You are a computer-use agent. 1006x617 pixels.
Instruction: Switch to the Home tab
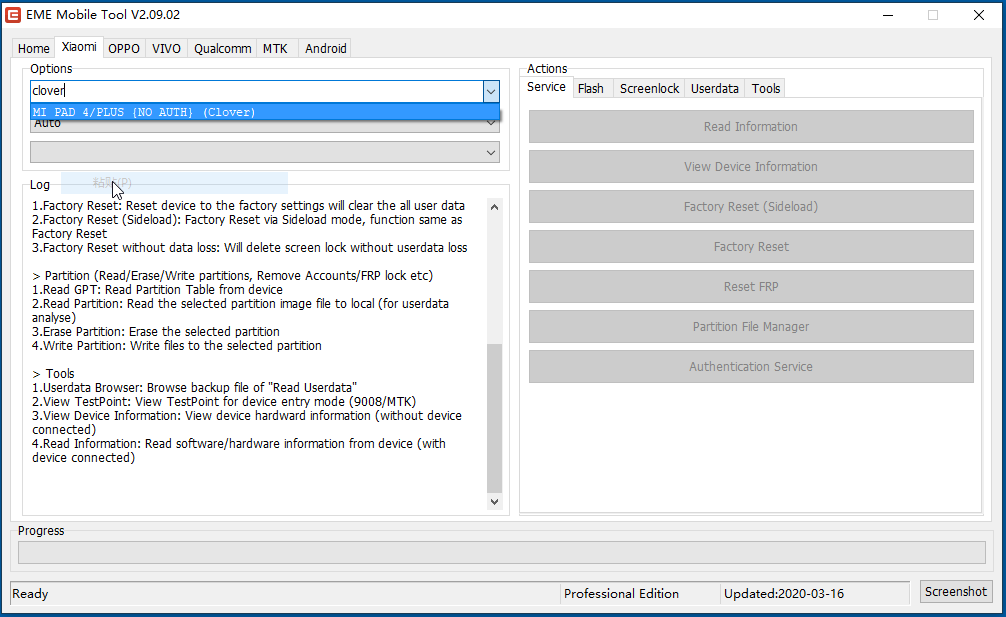pos(33,49)
